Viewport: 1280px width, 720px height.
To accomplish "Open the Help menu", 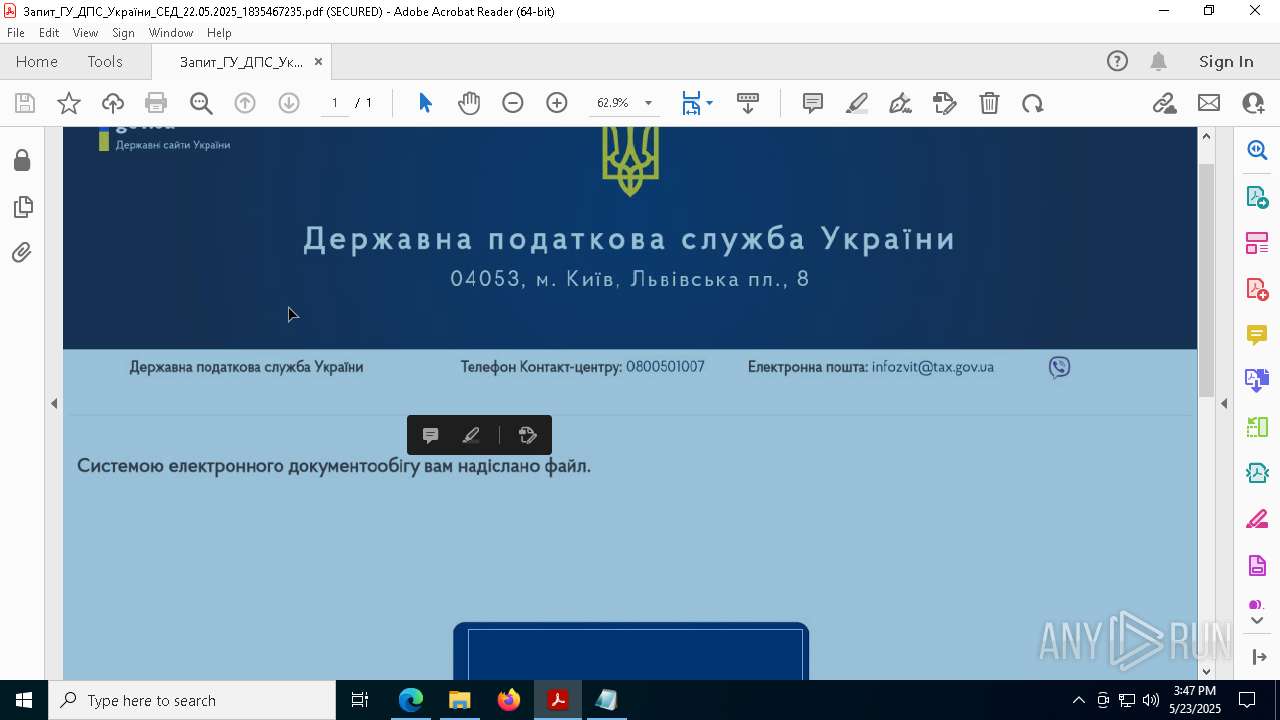I will click(x=219, y=33).
